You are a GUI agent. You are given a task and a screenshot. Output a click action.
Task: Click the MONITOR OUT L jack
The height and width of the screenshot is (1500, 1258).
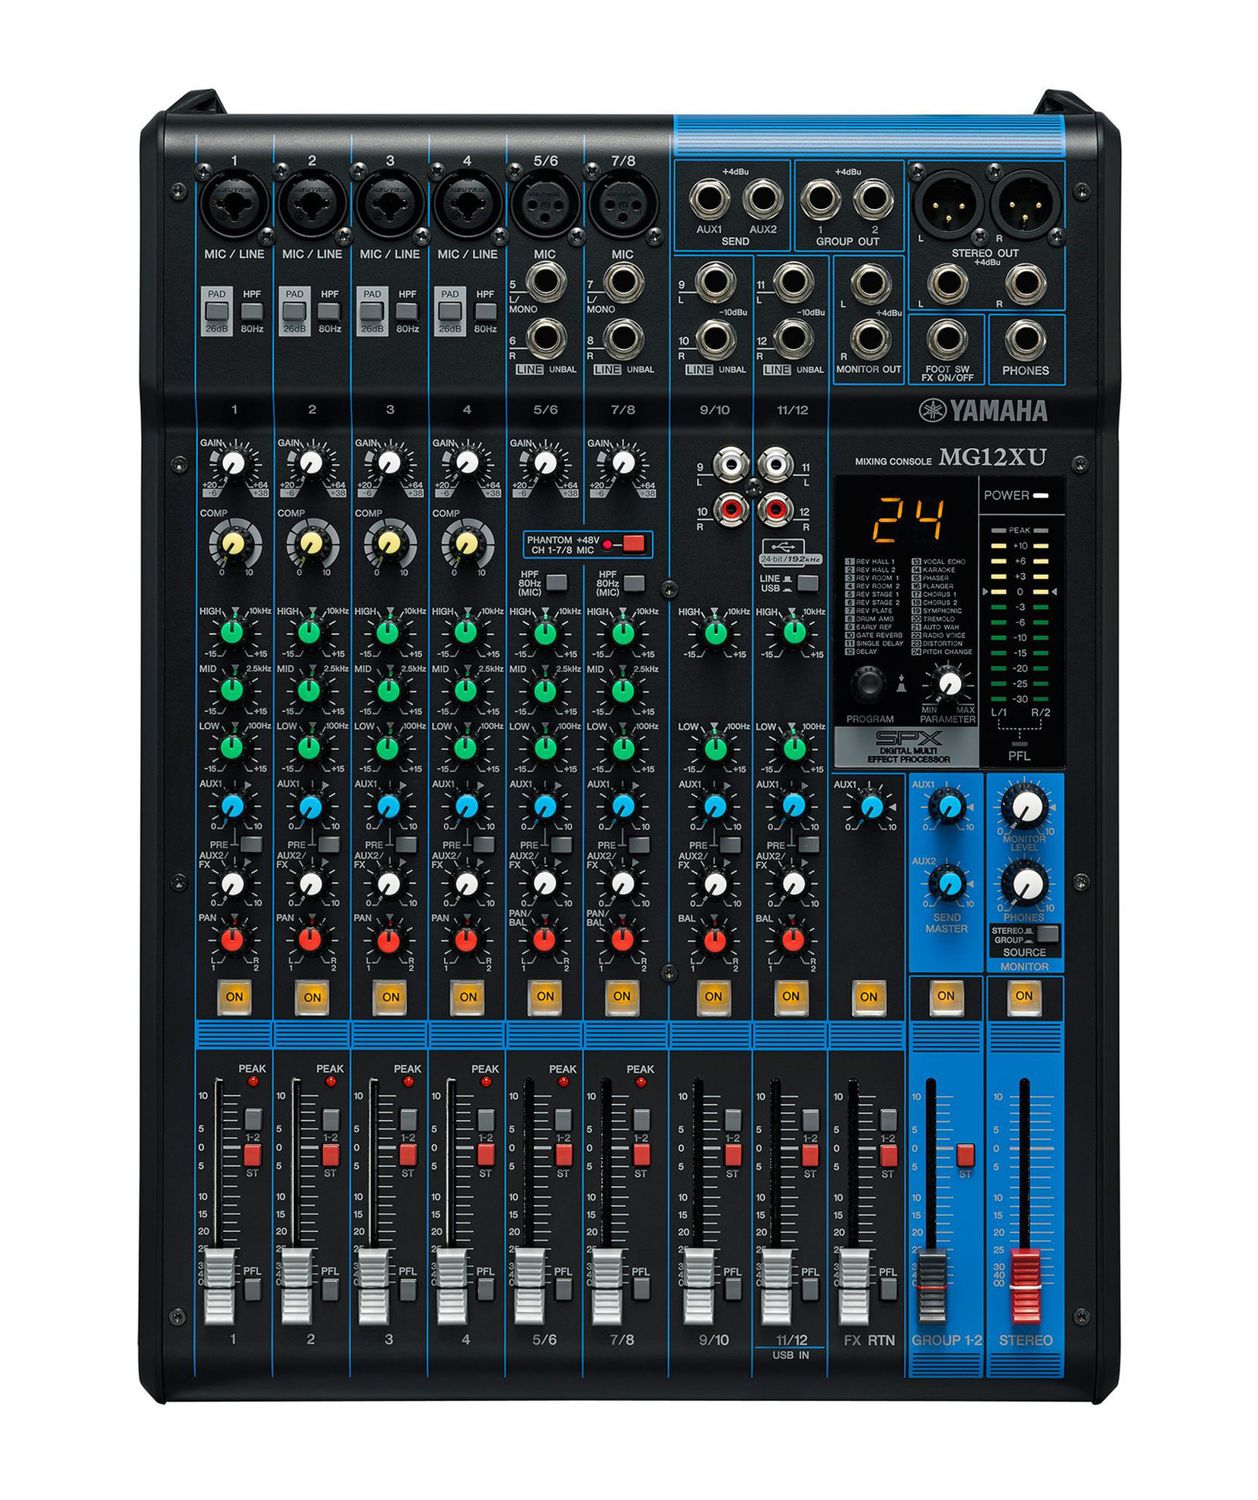tap(869, 284)
